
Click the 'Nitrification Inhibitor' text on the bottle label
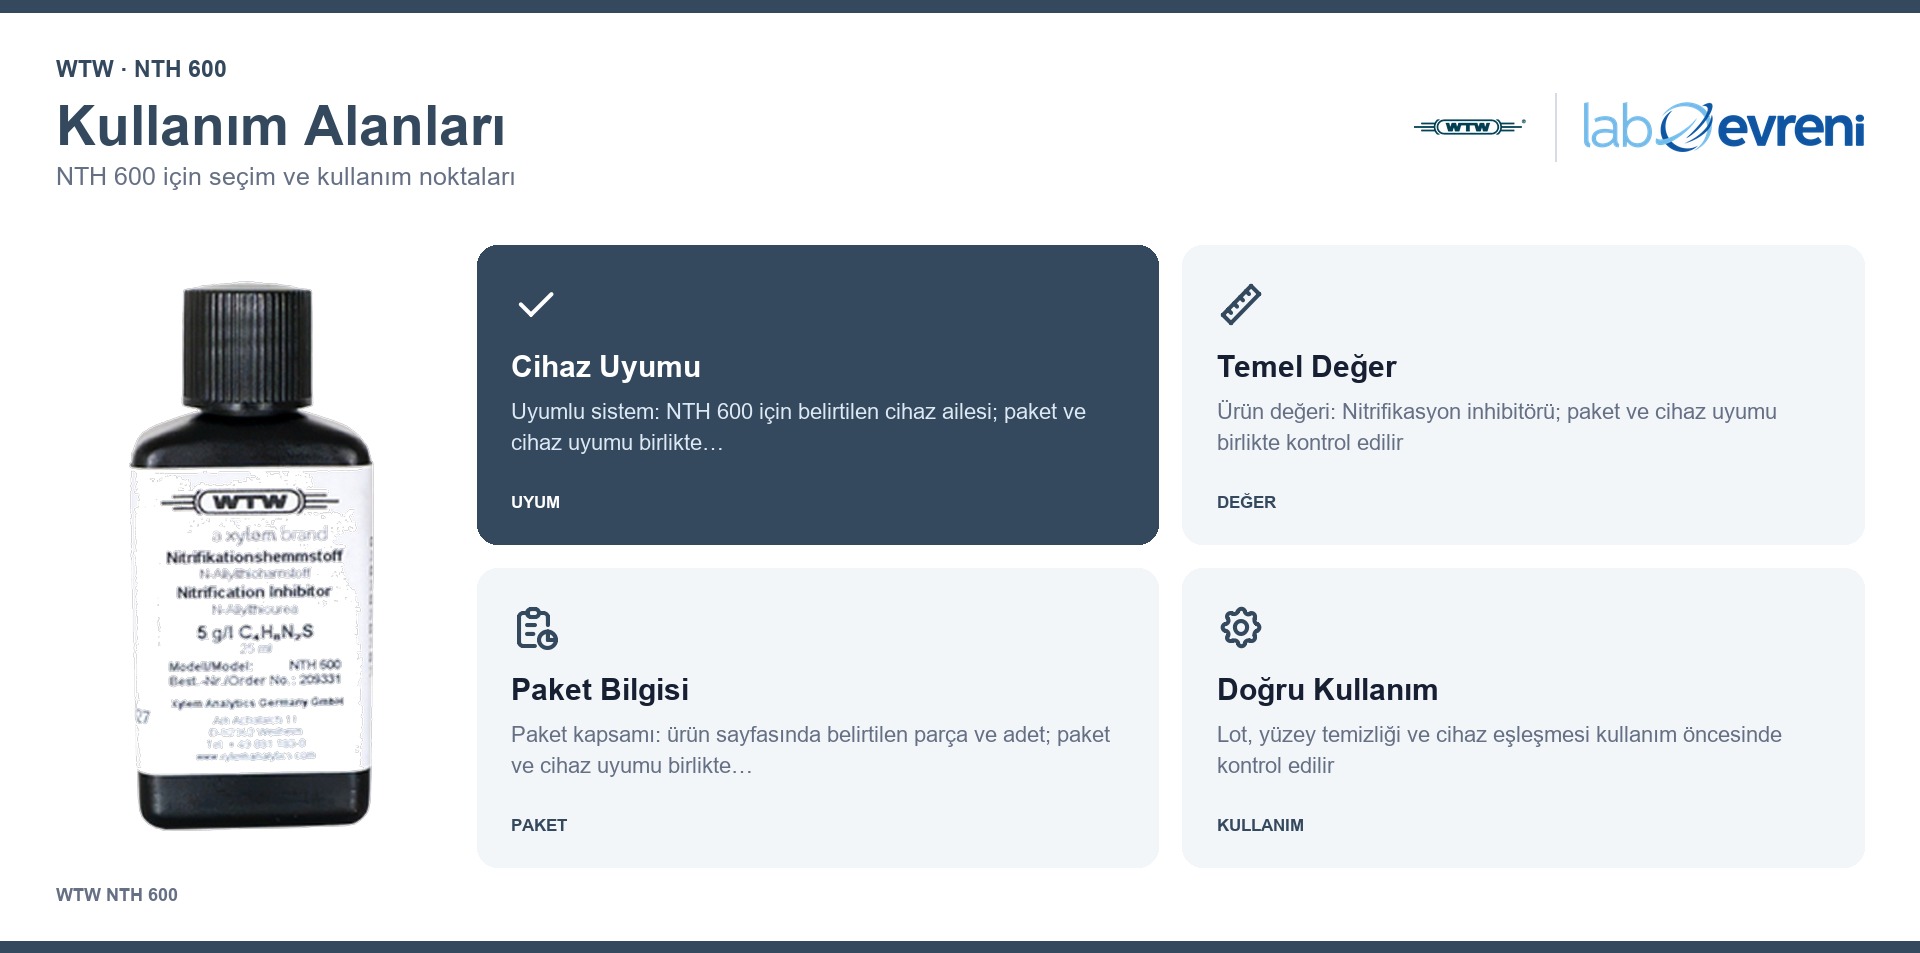[254, 592]
